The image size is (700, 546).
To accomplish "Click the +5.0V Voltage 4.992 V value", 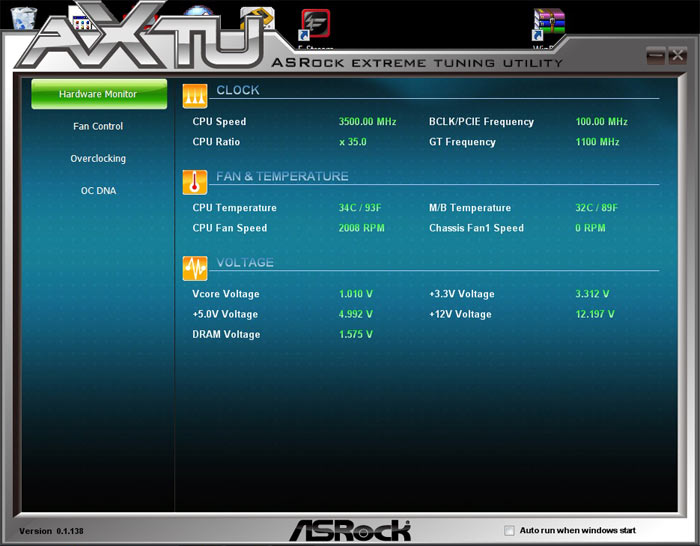I will coord(356,314).
